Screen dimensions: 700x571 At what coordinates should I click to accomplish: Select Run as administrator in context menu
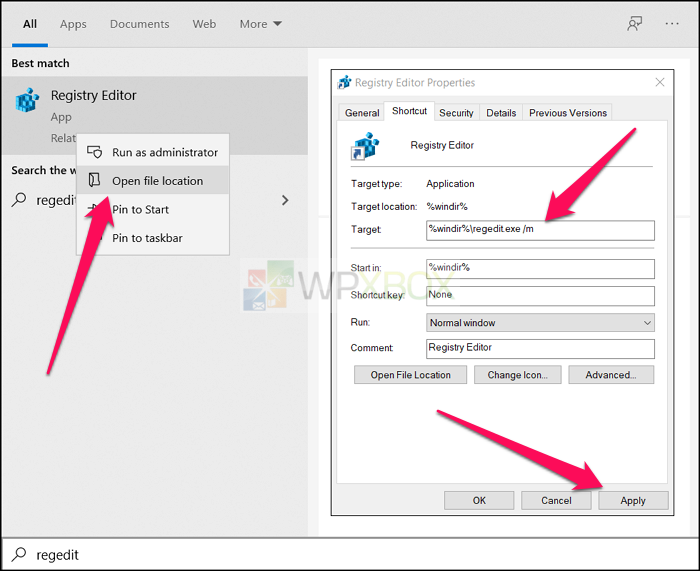(153, 152)
